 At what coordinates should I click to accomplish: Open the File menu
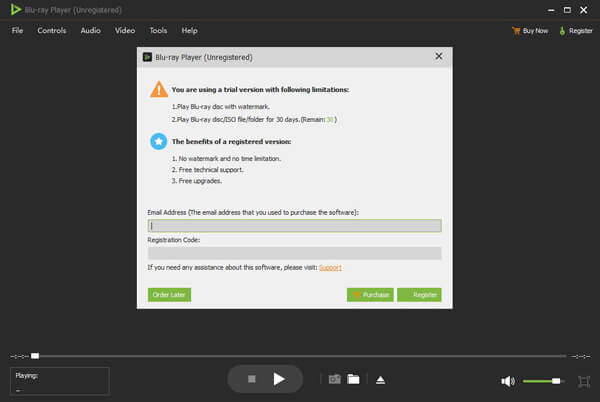point(17,31)
